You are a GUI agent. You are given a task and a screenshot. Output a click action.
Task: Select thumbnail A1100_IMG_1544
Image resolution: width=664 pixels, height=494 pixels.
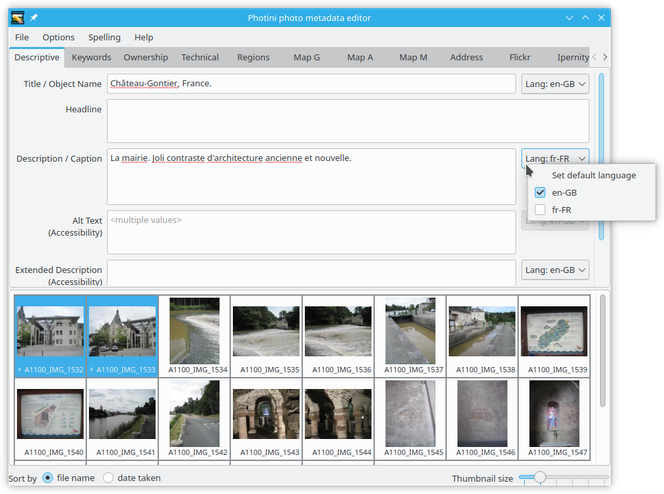(x=338, y=419)
